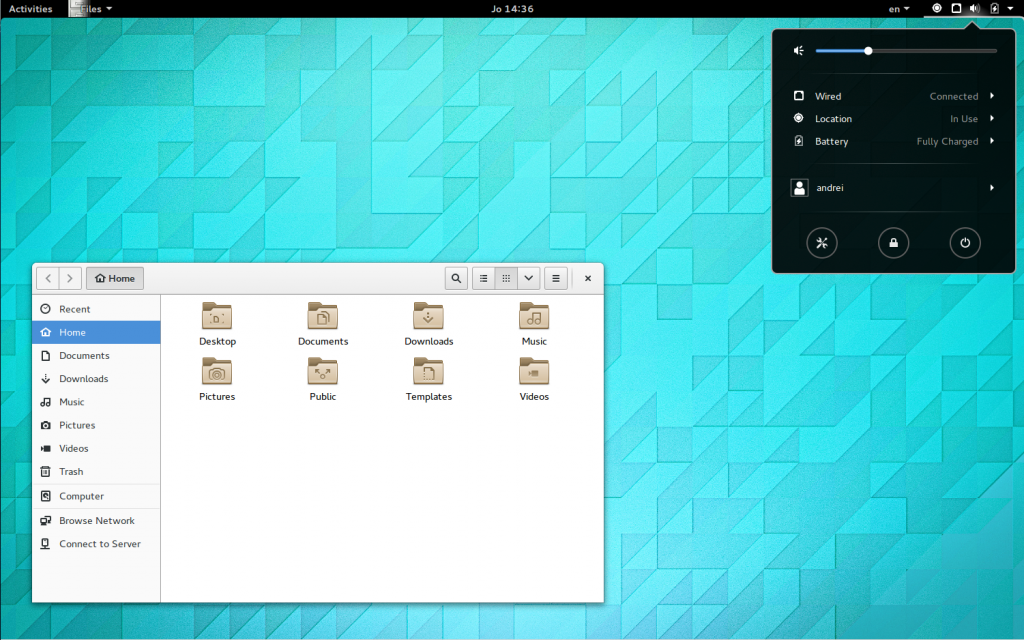The height and width of the screenshot is (640, 1024).
Task: Go forward using the right arrow
Action: 70,278
